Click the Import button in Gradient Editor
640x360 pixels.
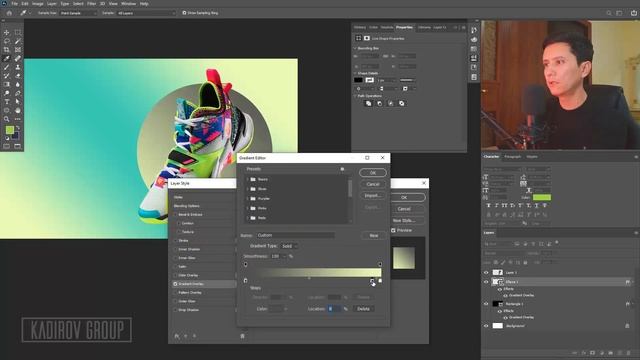[x=373, y=196]
